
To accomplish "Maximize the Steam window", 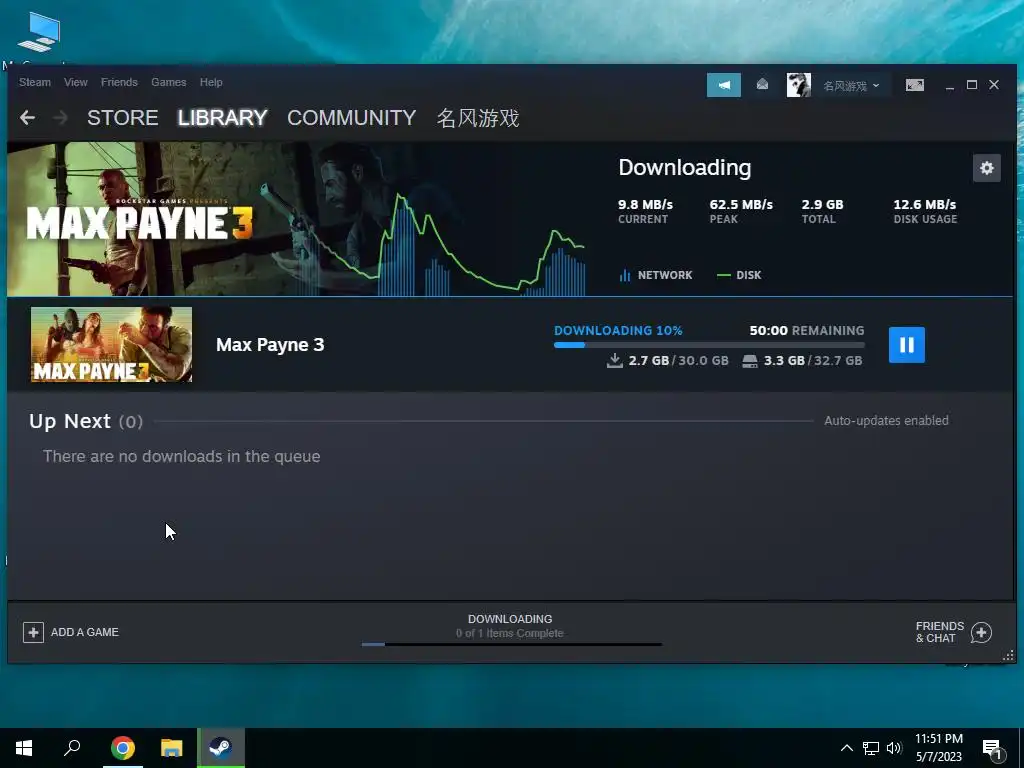I will (x=972, y=85).
